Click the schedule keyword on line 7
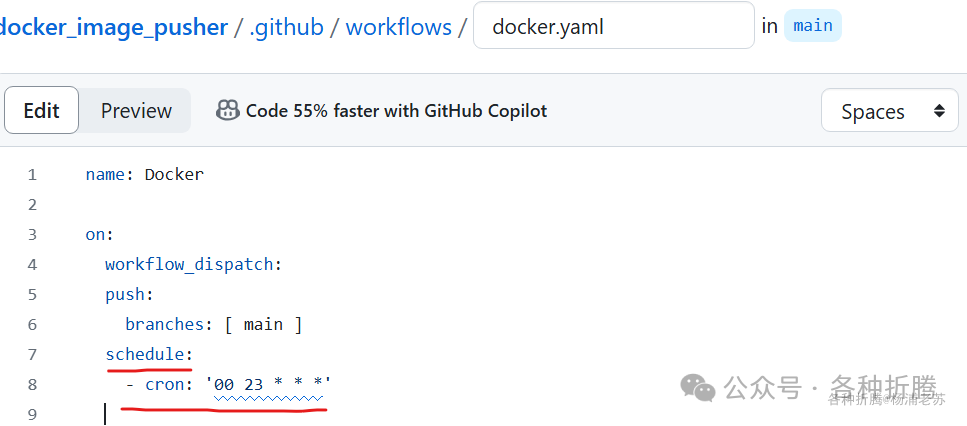The height and width of the screenshot is (426, 967). (144, 354)
